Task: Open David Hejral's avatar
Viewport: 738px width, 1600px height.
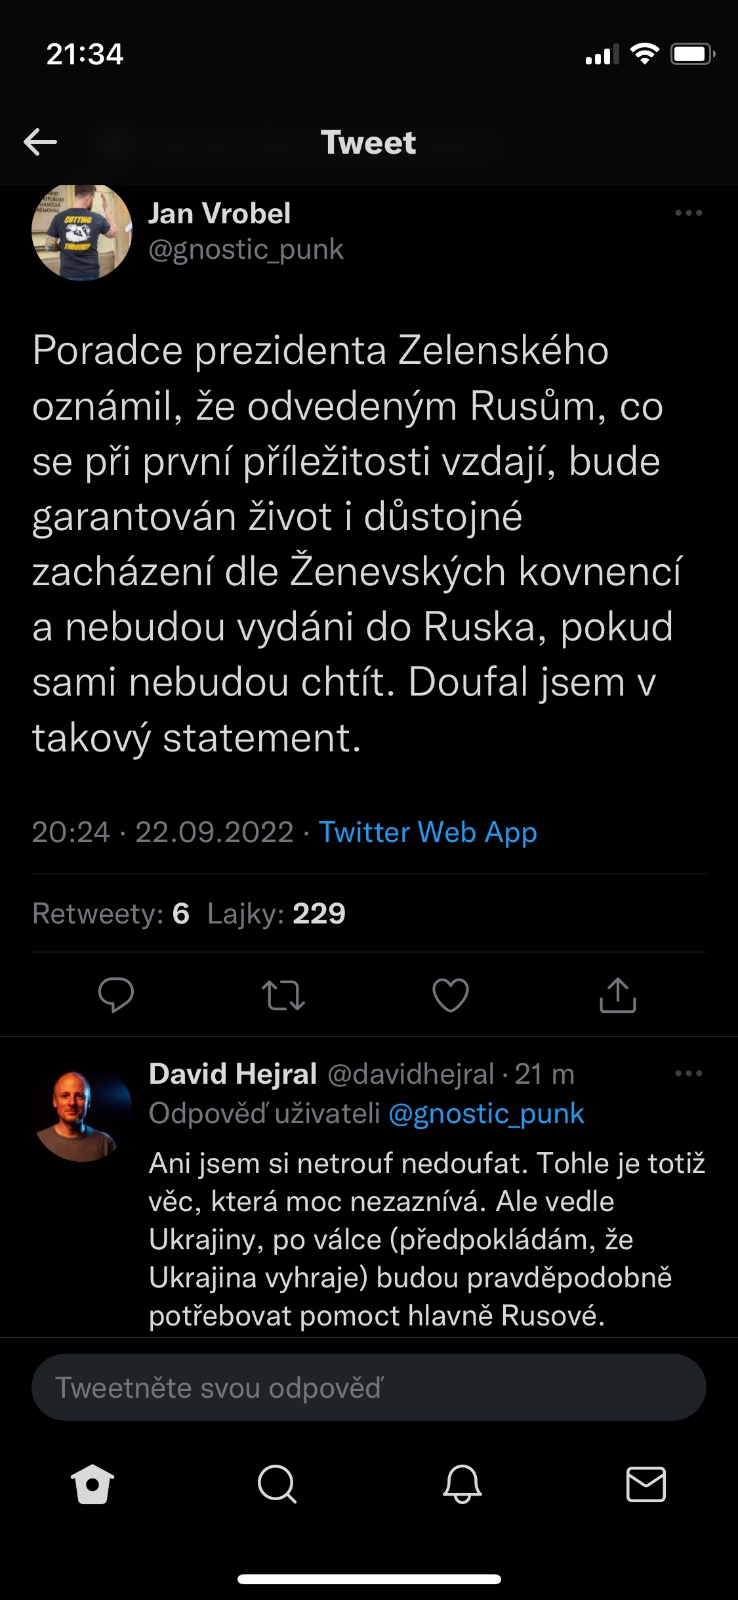Action: click(x=83, y=1114)
